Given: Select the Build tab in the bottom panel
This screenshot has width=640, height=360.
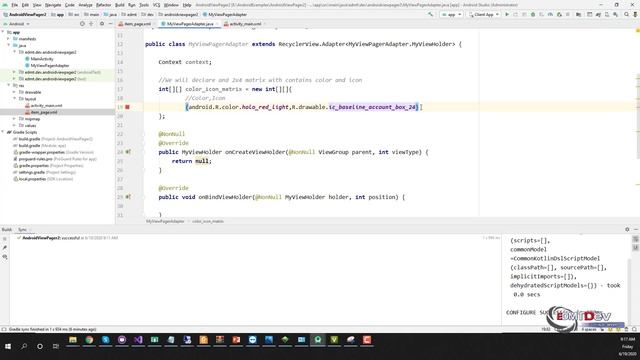Looking at the screenshot, I should (7, 230).
